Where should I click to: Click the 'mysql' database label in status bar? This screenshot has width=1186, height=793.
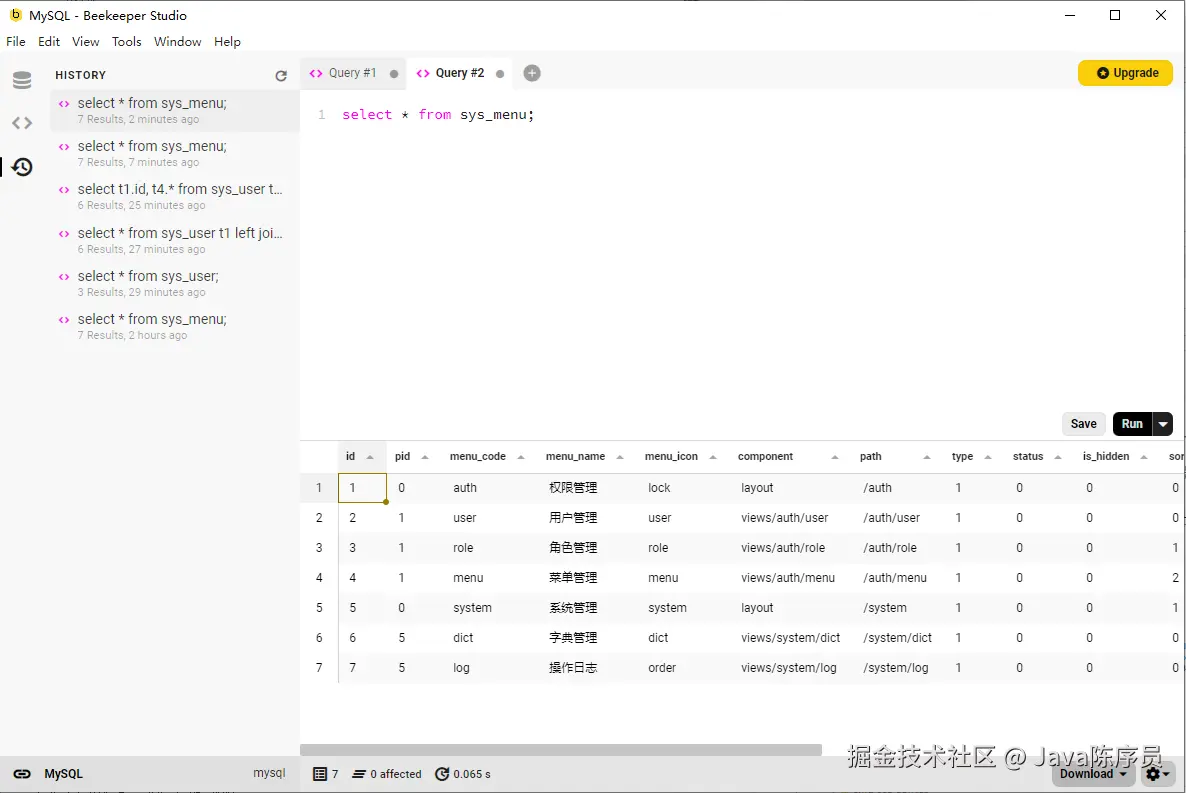pos(269,773)
